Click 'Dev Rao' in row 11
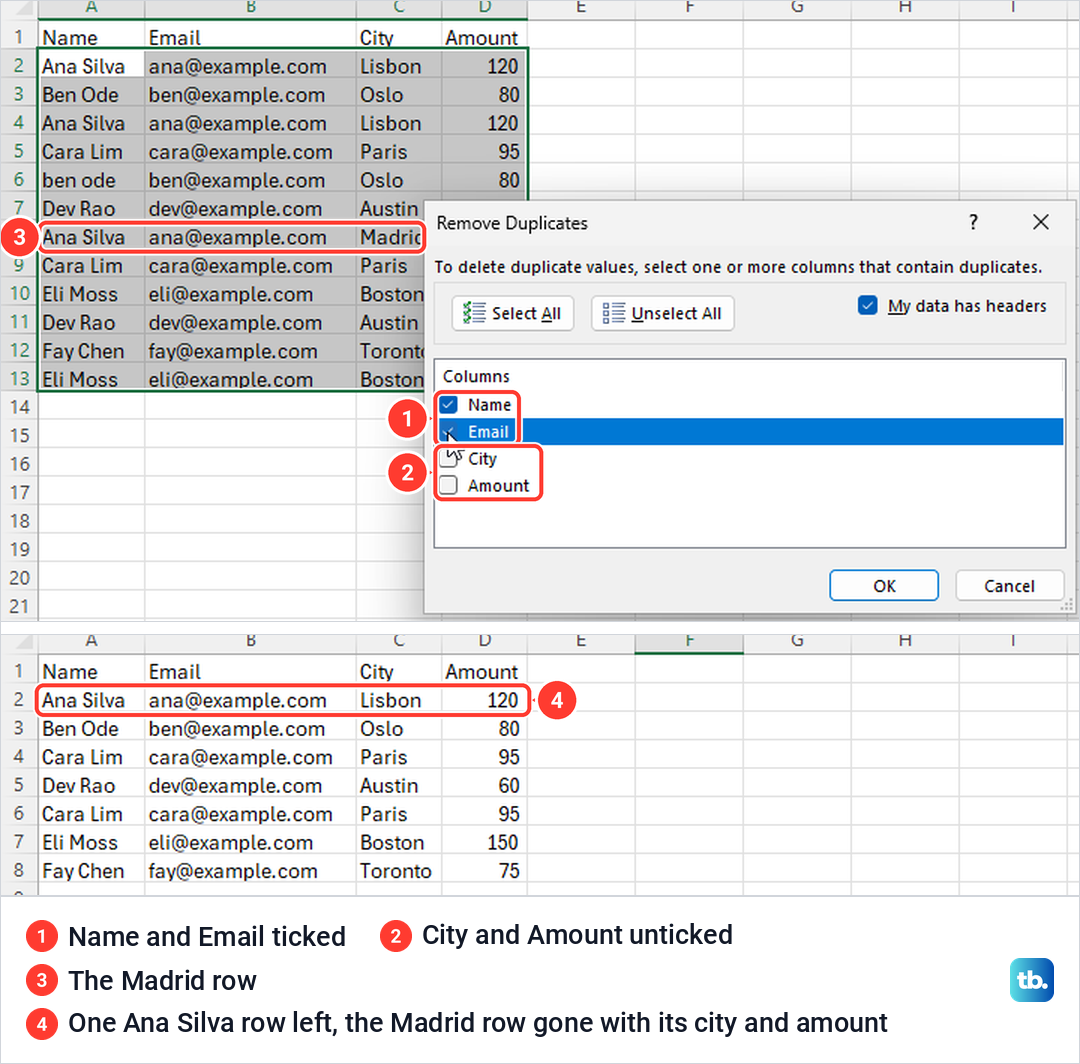The width and height of the screenshot is (1080, 1064). point(91,323)
